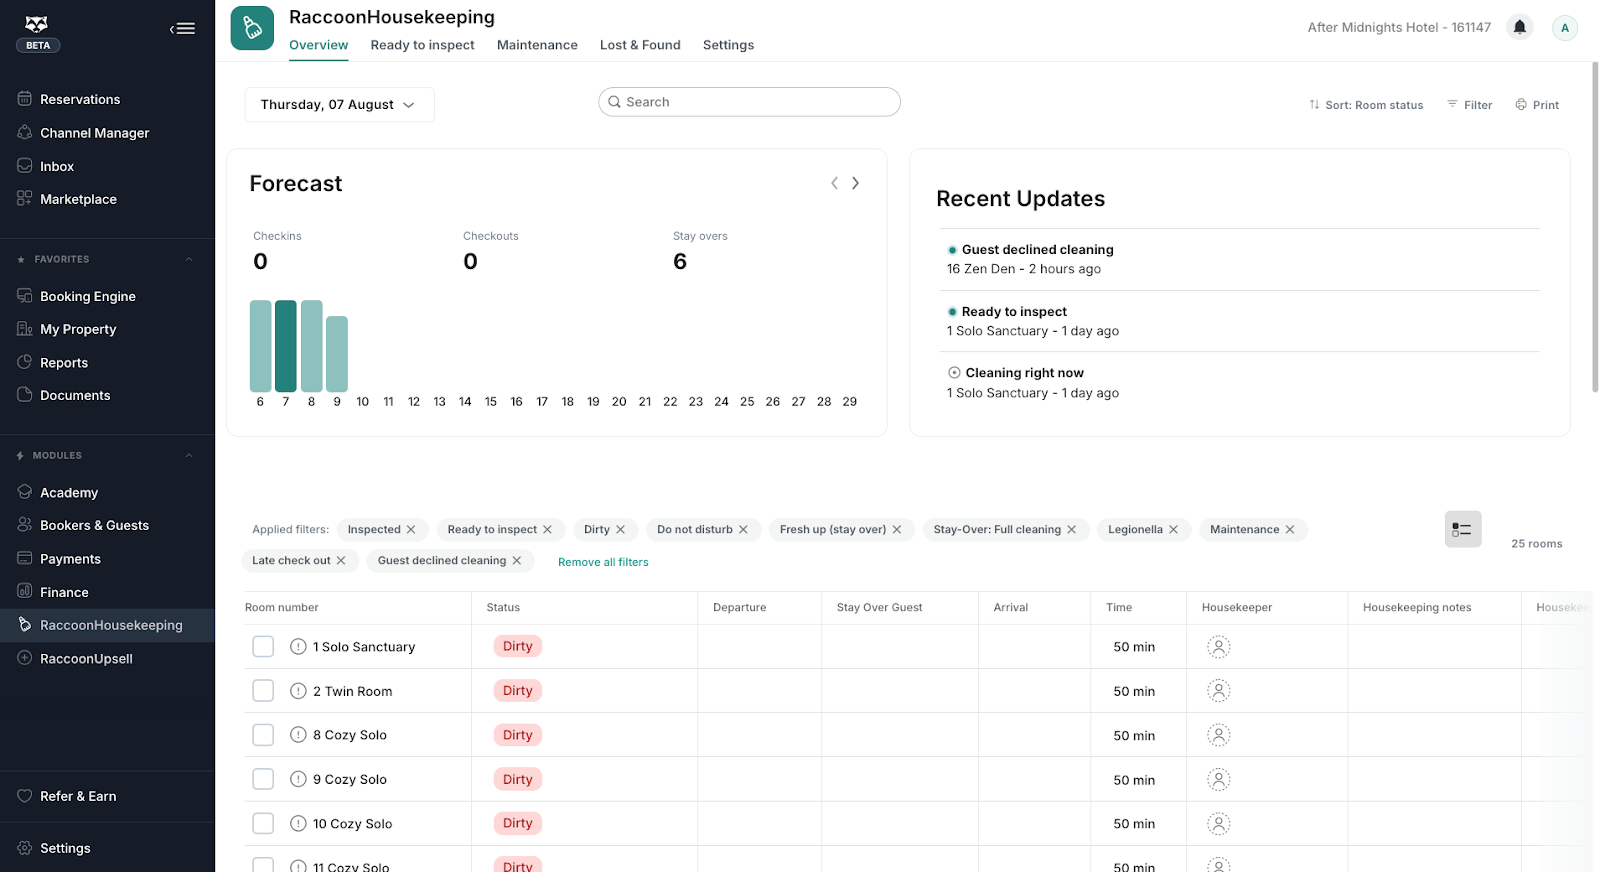Remove Do not disturb filter

tap(743, 530)
